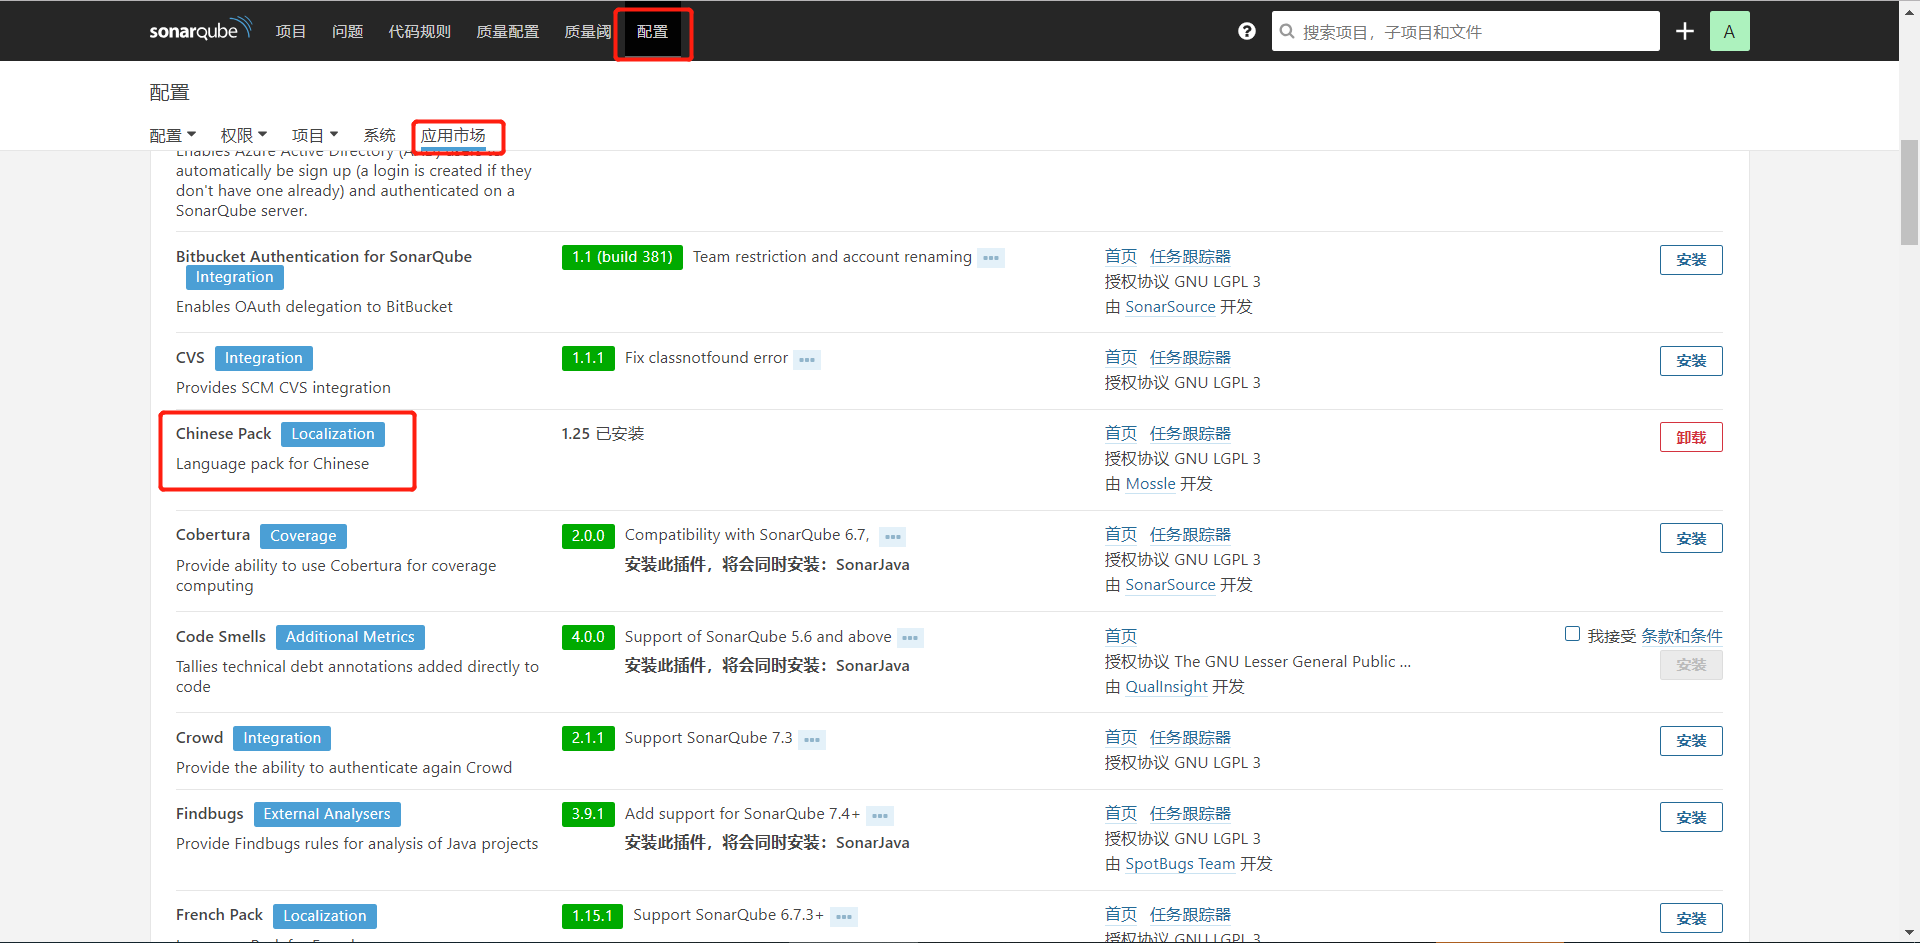Click the plus icon to add a new project
The image size is (1920, 943).
click(x=1685, y=31)
